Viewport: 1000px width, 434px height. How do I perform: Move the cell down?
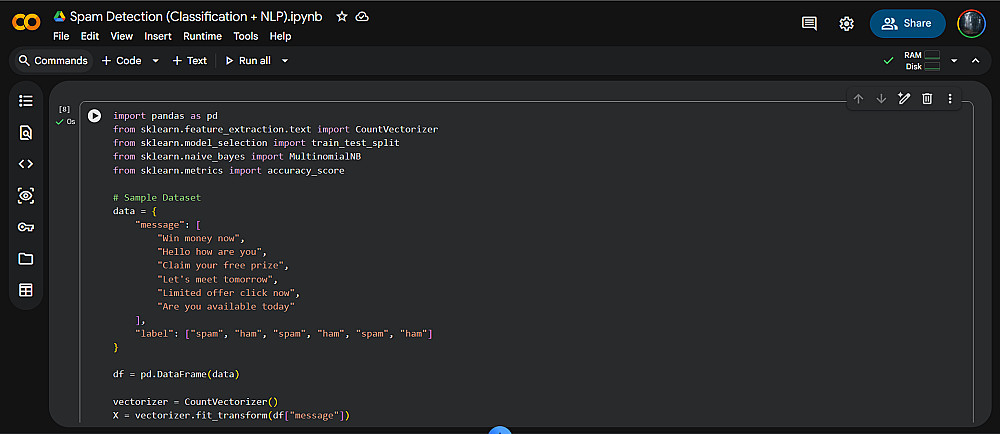point(881,98)
